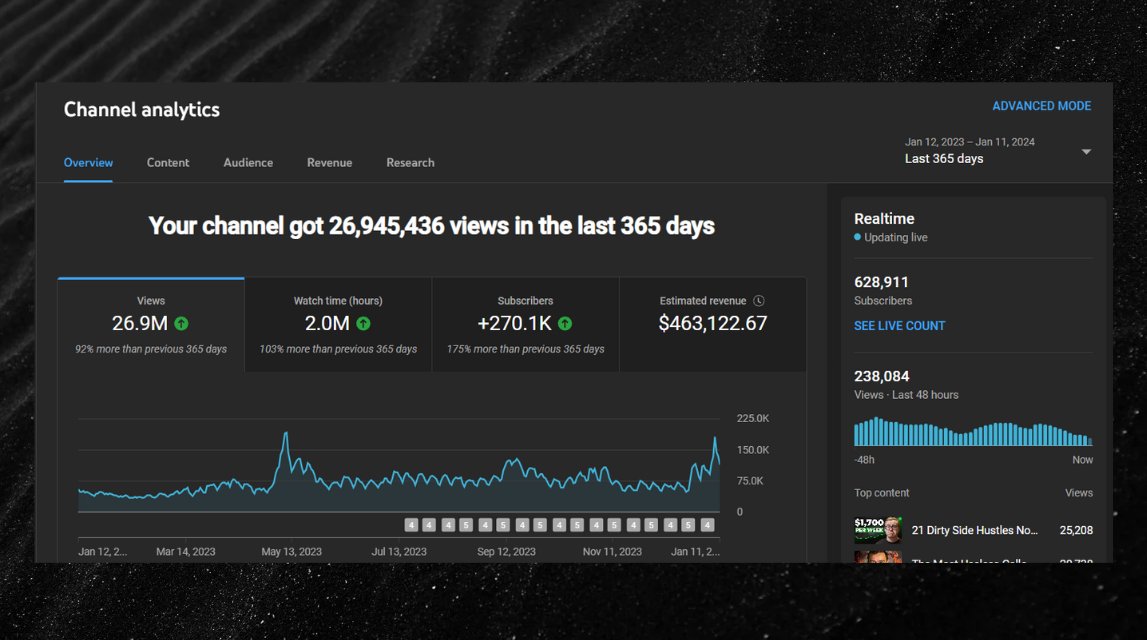1147x640 pixels.
Task: Click the Views column header in Top content
Action: click(x=1079, y=493)
